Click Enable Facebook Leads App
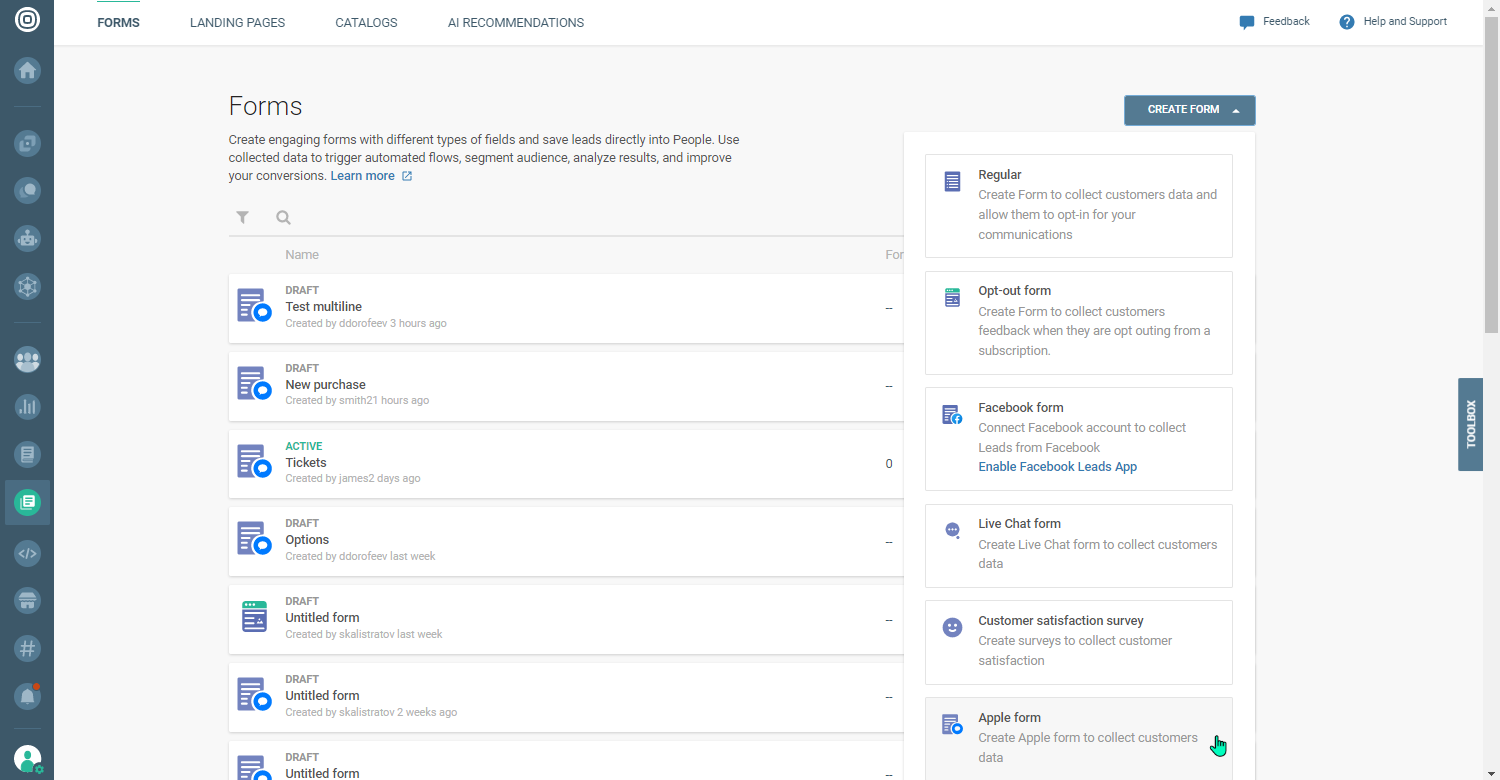 click(x=1057, y=466)
